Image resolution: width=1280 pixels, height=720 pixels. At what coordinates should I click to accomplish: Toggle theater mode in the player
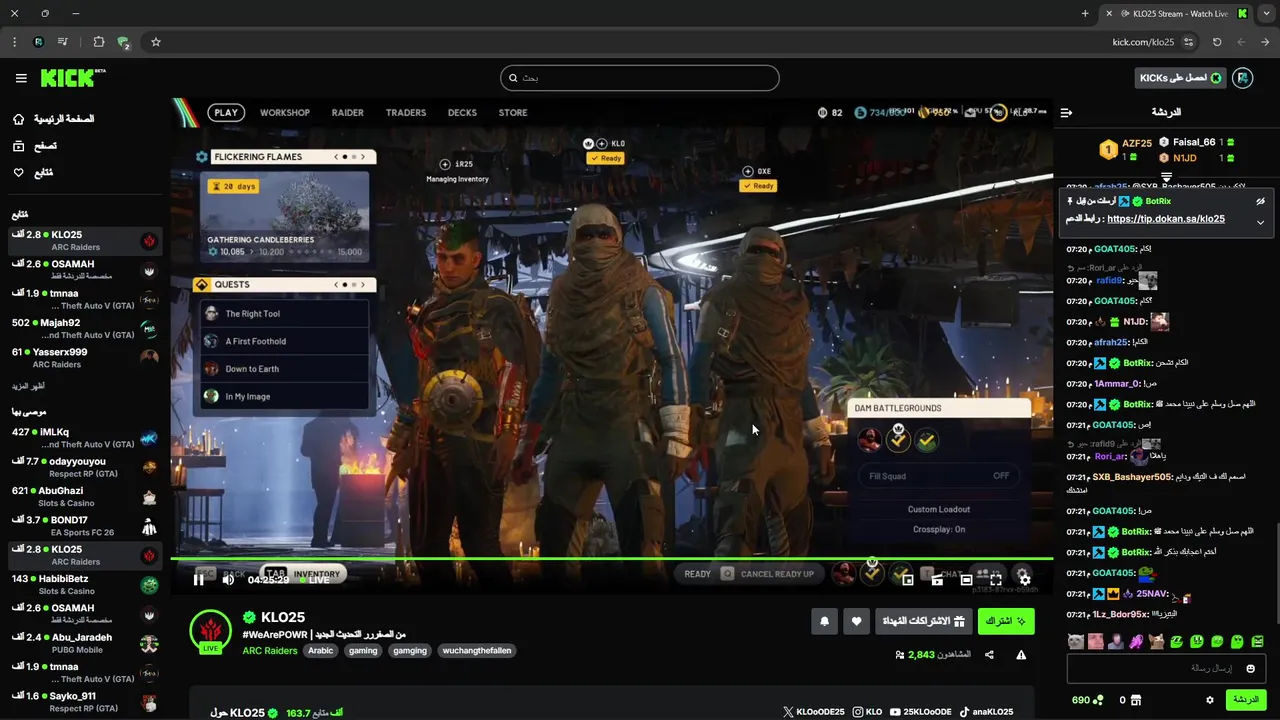point(966,579)
